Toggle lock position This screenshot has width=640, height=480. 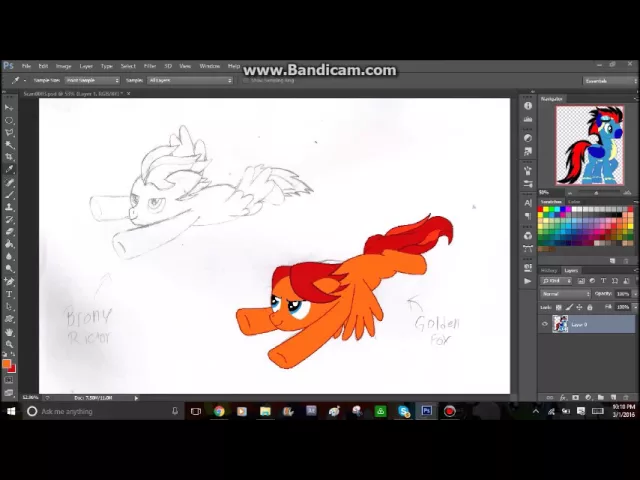(579, 307)
